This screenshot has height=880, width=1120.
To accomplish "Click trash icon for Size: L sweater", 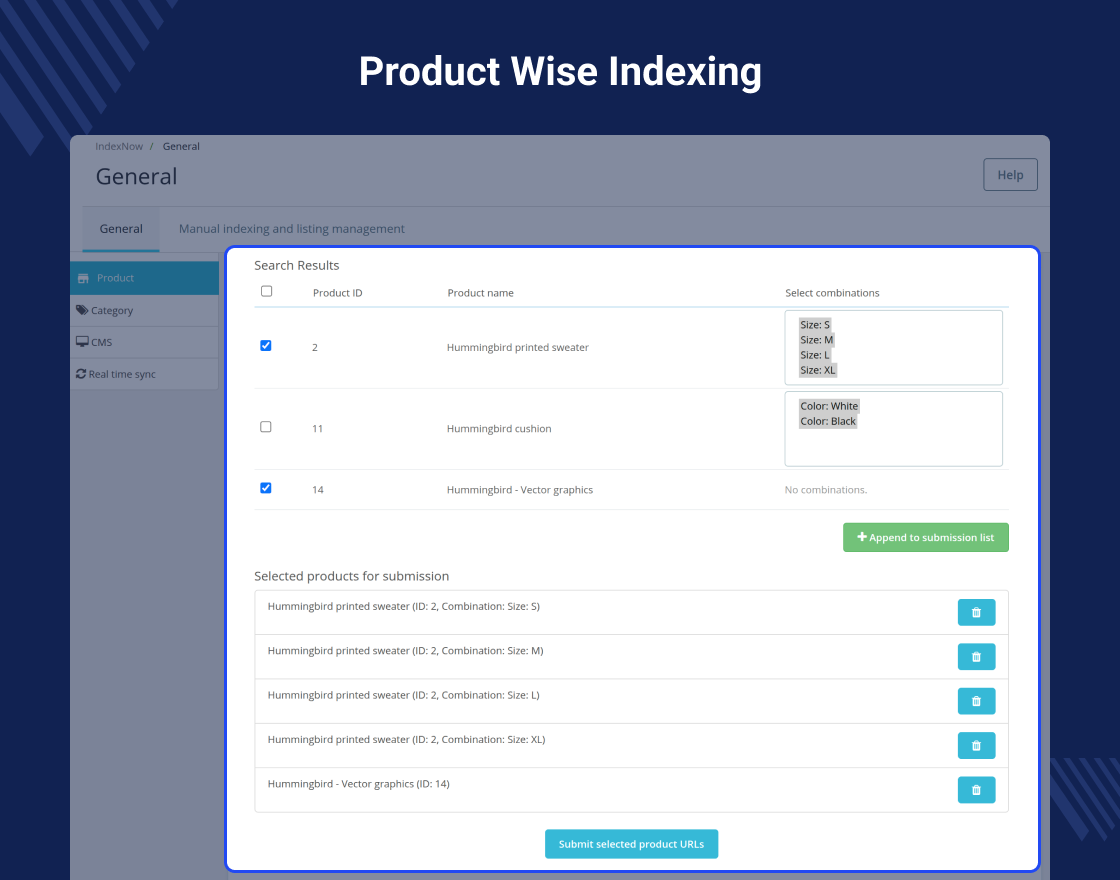I will pos(976,701).
